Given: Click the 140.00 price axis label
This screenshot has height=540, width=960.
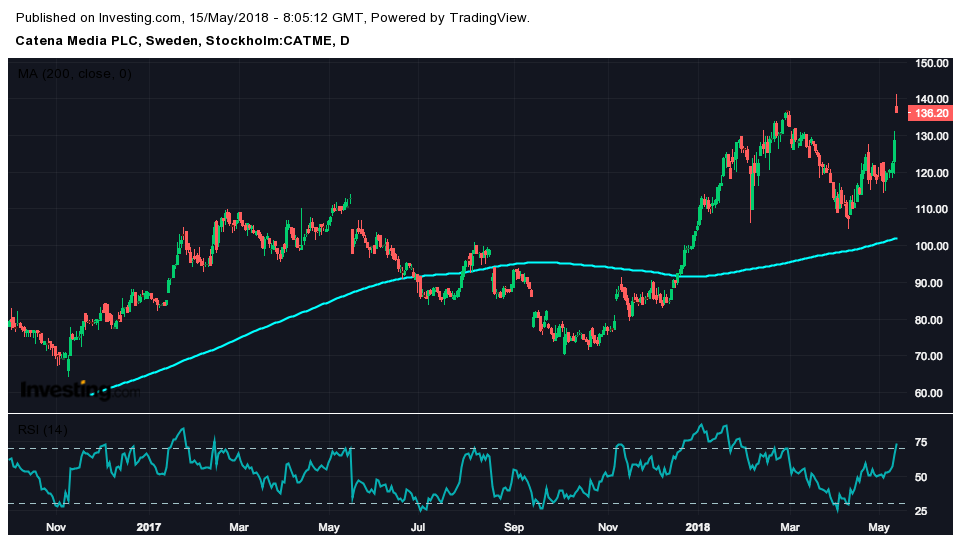Looking at the screenshot, I should click(x=932, y=99).
